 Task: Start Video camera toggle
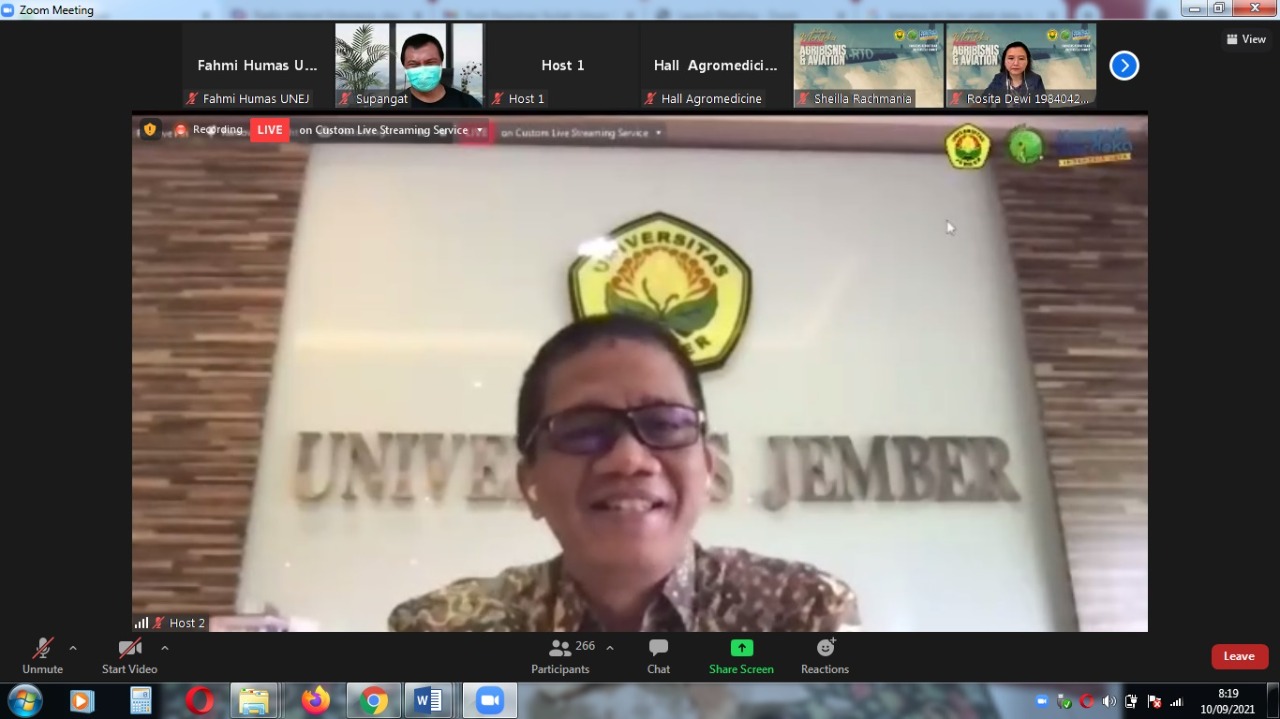coord(129,655)
